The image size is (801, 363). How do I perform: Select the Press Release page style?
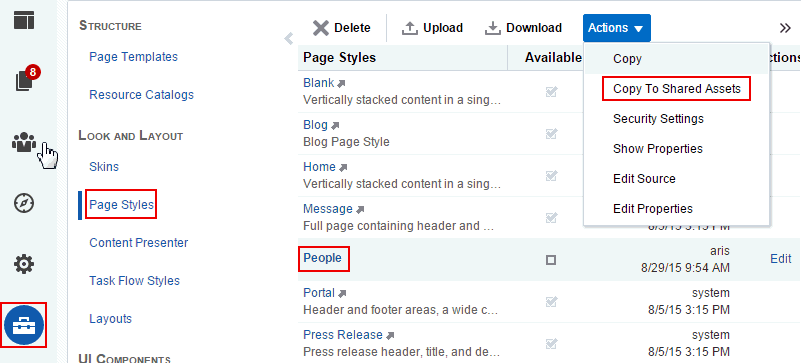click(343, 335)
